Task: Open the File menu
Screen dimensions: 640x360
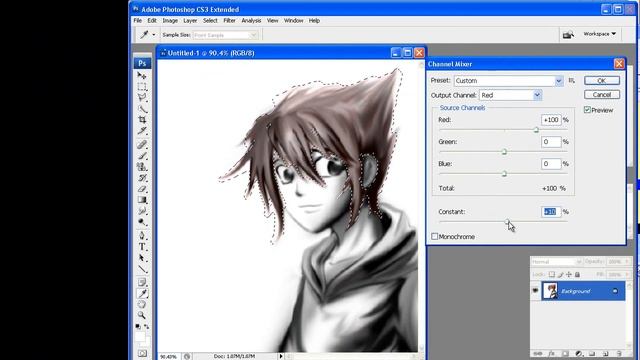Action: pos(138,20)
